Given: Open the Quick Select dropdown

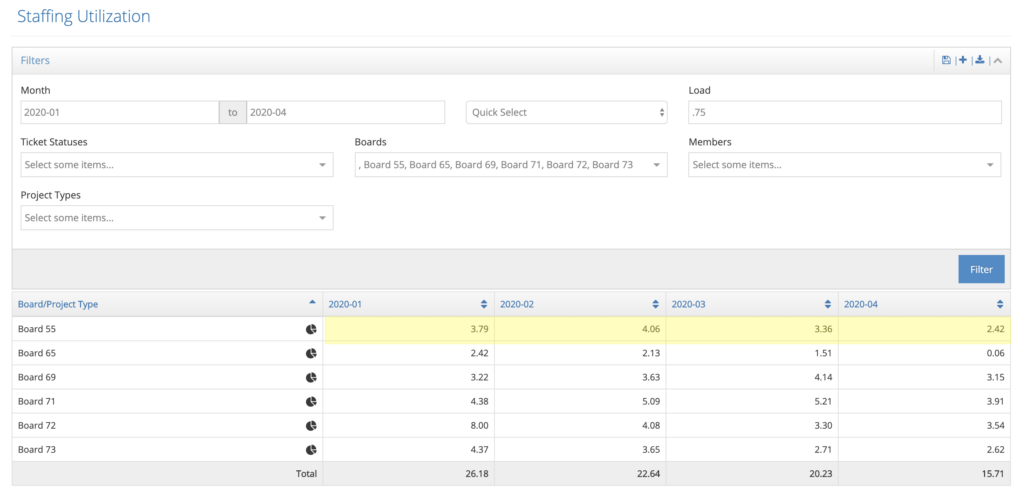Looking at the screenshot, I should [567, 112].
